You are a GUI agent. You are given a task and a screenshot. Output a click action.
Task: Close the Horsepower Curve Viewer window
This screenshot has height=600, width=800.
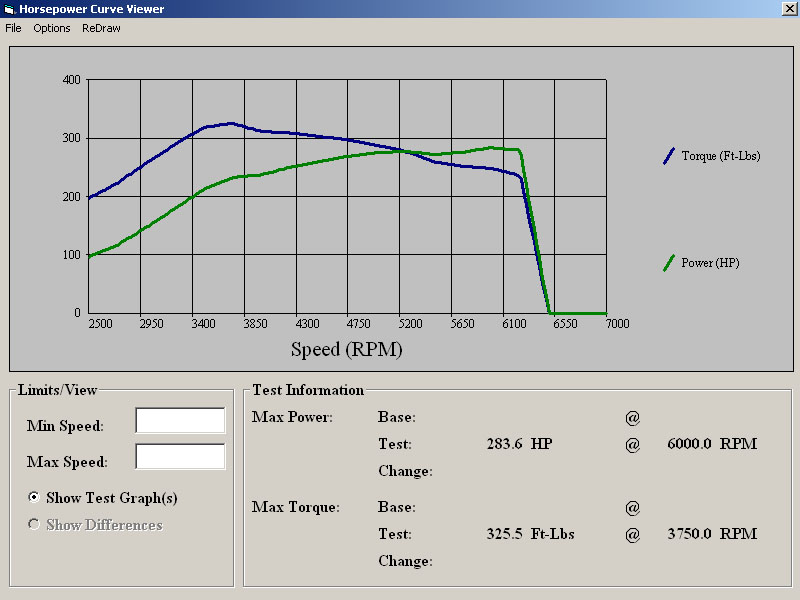click(789, 9)
